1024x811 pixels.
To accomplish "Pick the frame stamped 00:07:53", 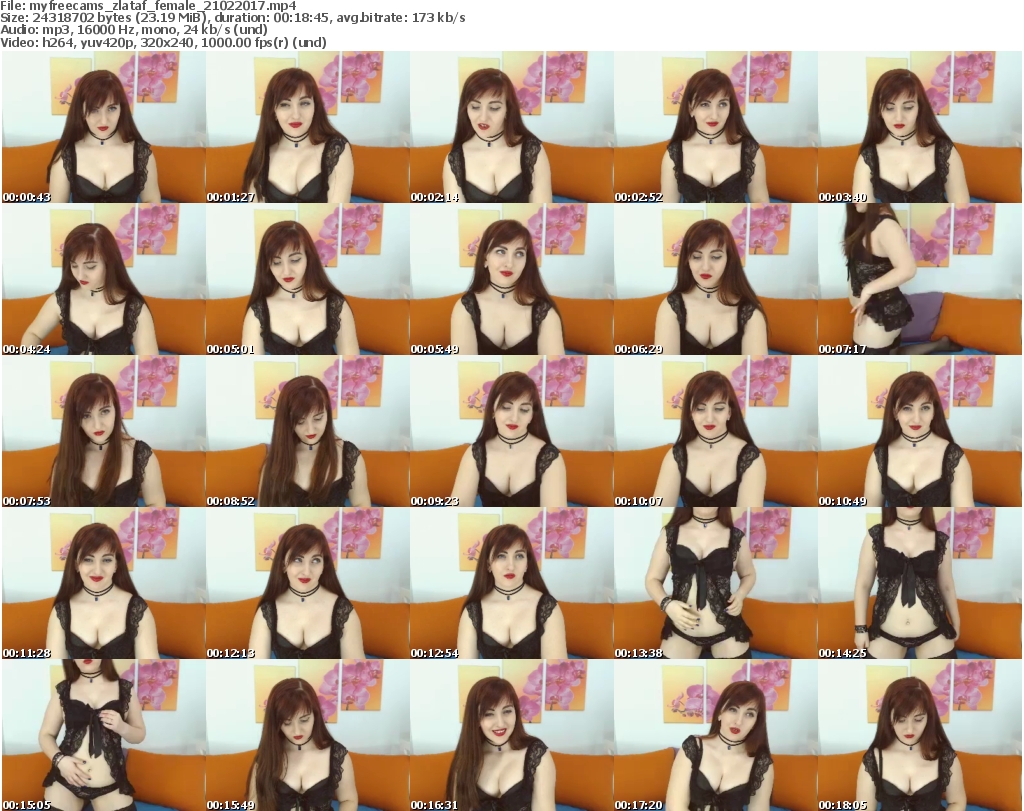I will 103,431.
